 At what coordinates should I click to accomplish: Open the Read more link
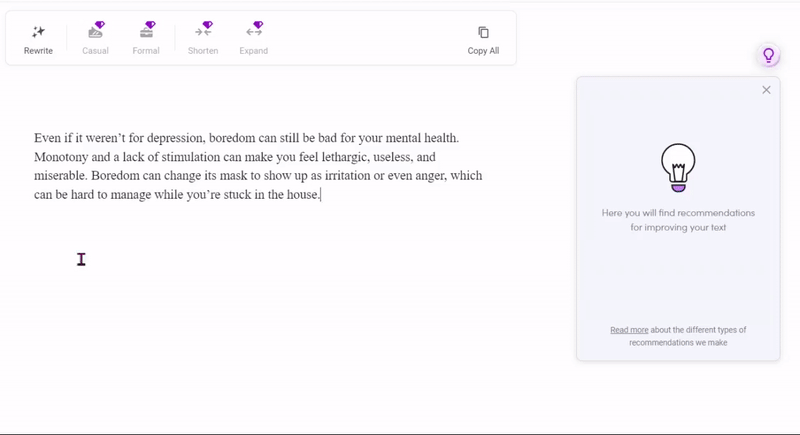[x=629, y=329]
